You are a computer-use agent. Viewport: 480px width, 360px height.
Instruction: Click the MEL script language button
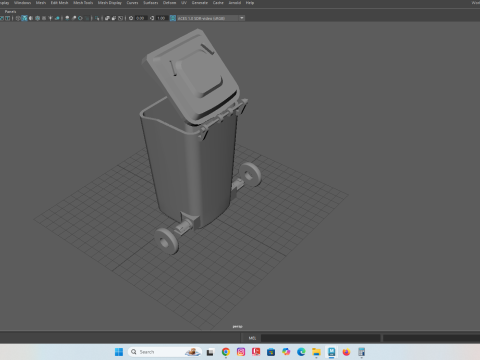click(252, 338)
